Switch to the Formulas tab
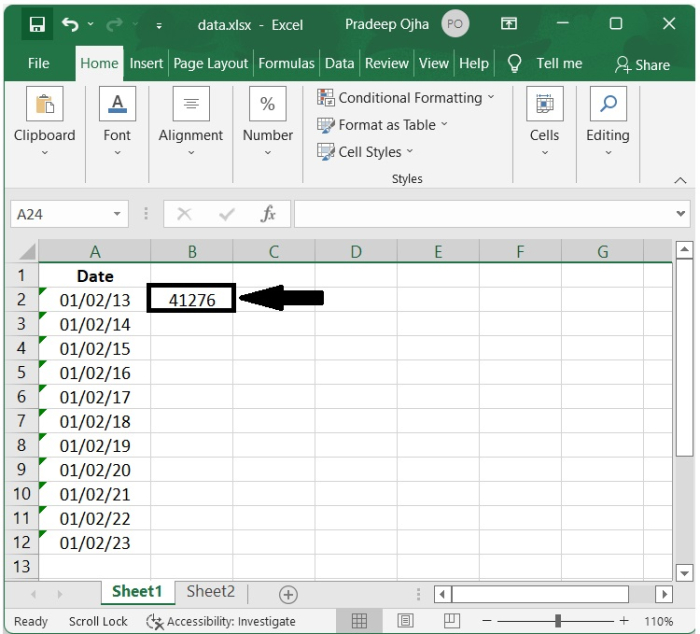Screen dimensions: 700x634 [286, 63]
